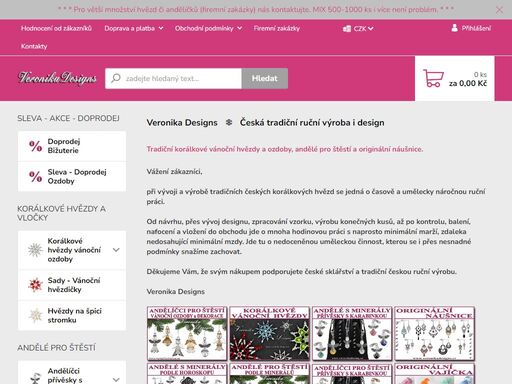Click the Veronika Designs signature text
The image size is (512, 384).
coord(176,292)
